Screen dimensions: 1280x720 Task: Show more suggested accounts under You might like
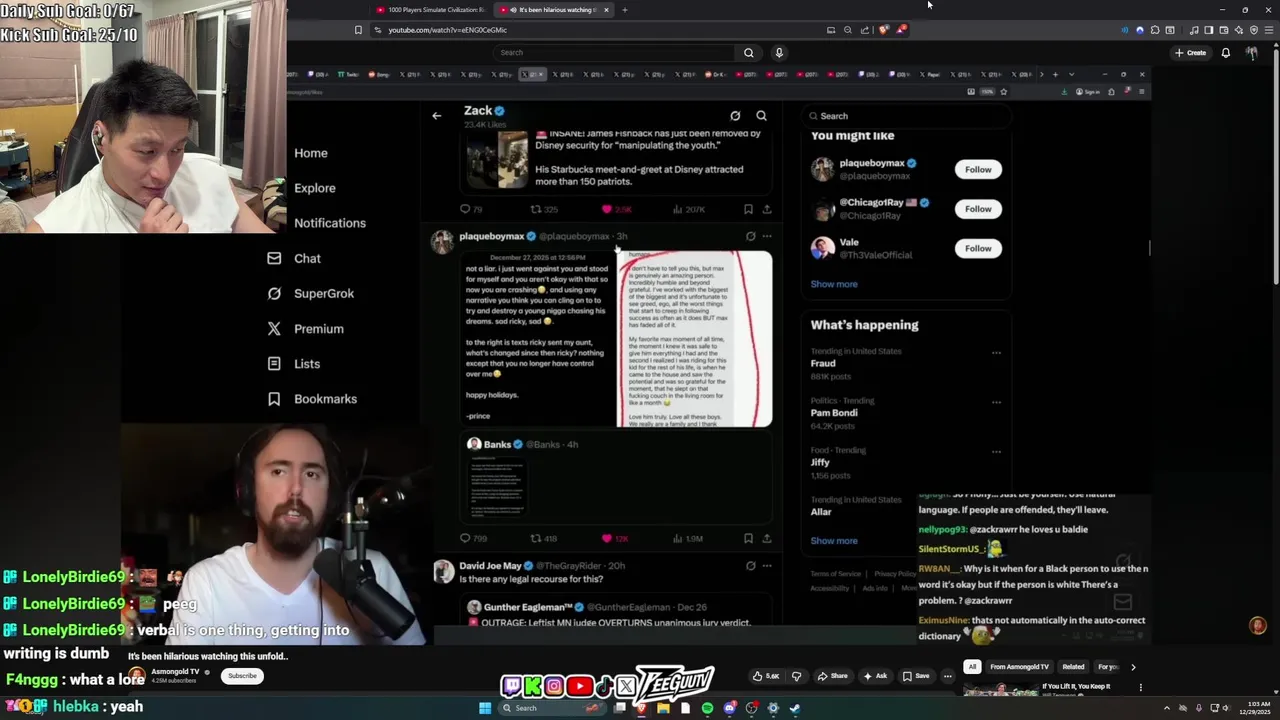834,284
